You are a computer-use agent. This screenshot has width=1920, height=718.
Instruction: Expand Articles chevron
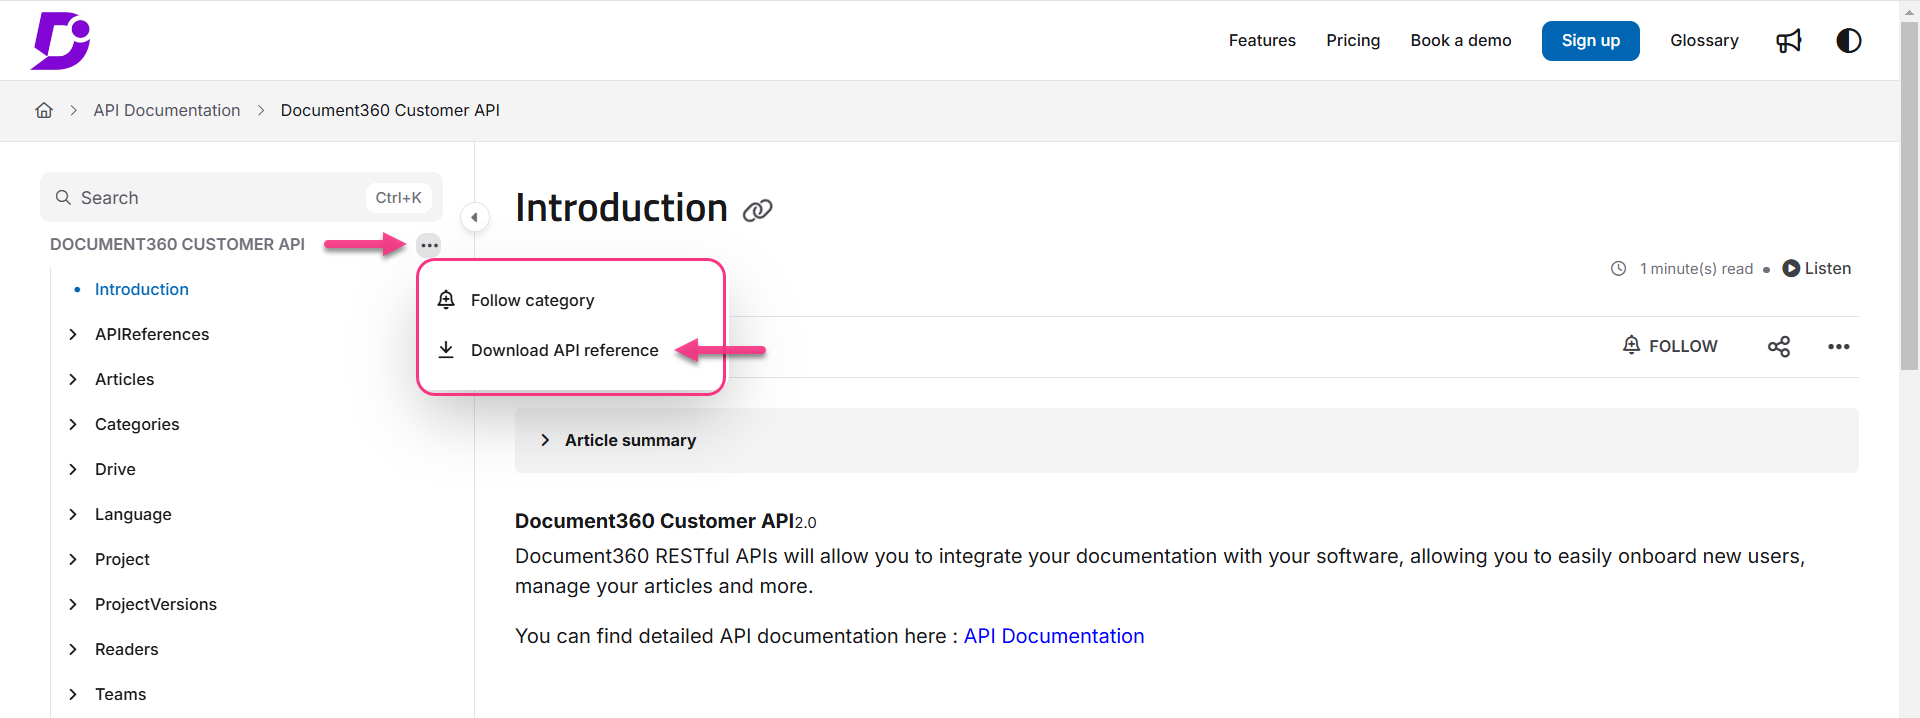click(x=72, y=379)
